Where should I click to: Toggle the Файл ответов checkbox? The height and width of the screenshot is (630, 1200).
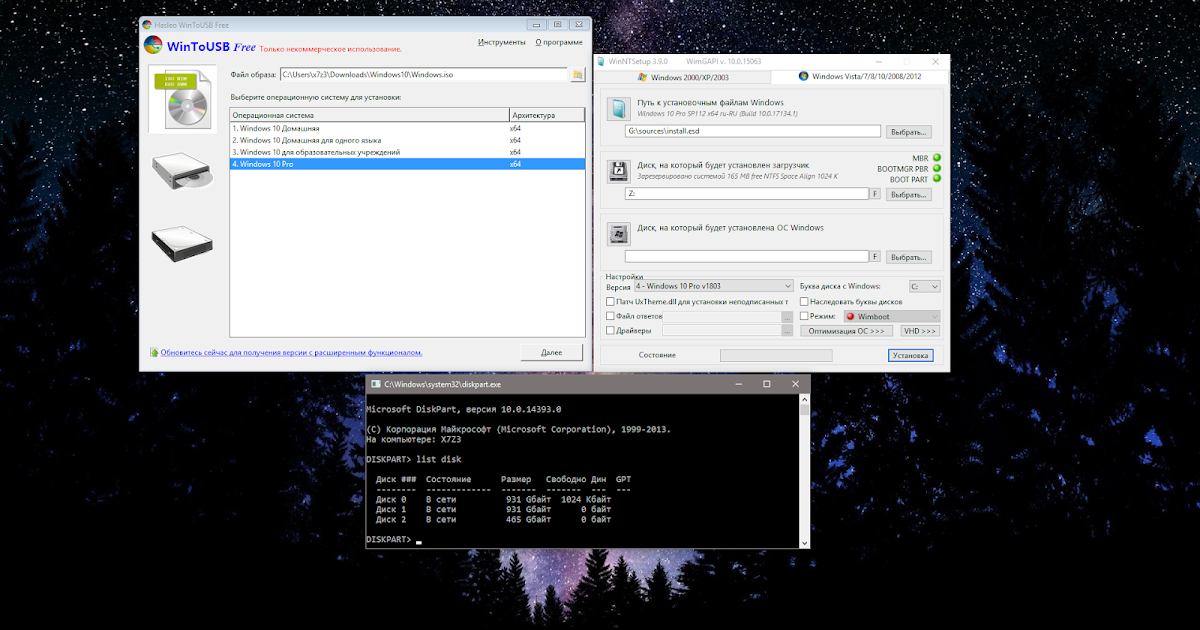click(x=611, y=316)
